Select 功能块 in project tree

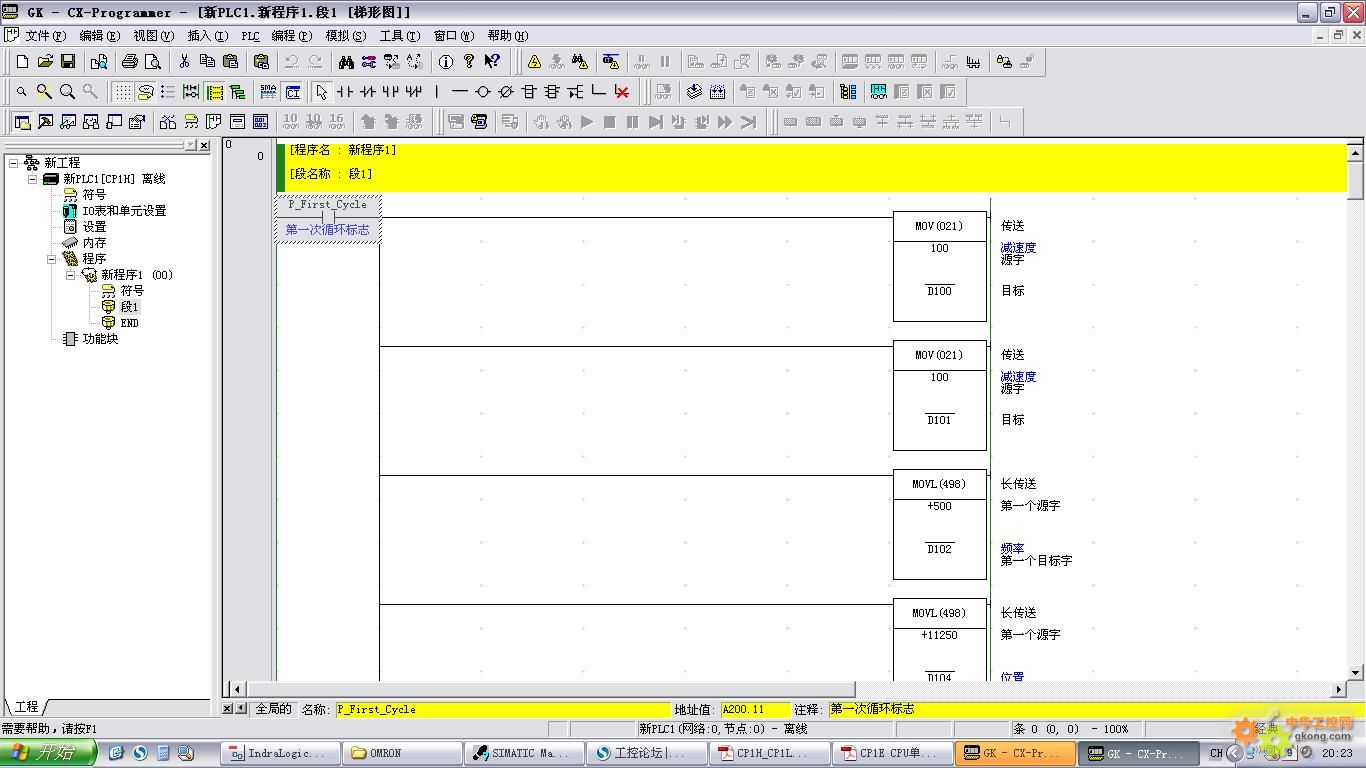(100, 339)
